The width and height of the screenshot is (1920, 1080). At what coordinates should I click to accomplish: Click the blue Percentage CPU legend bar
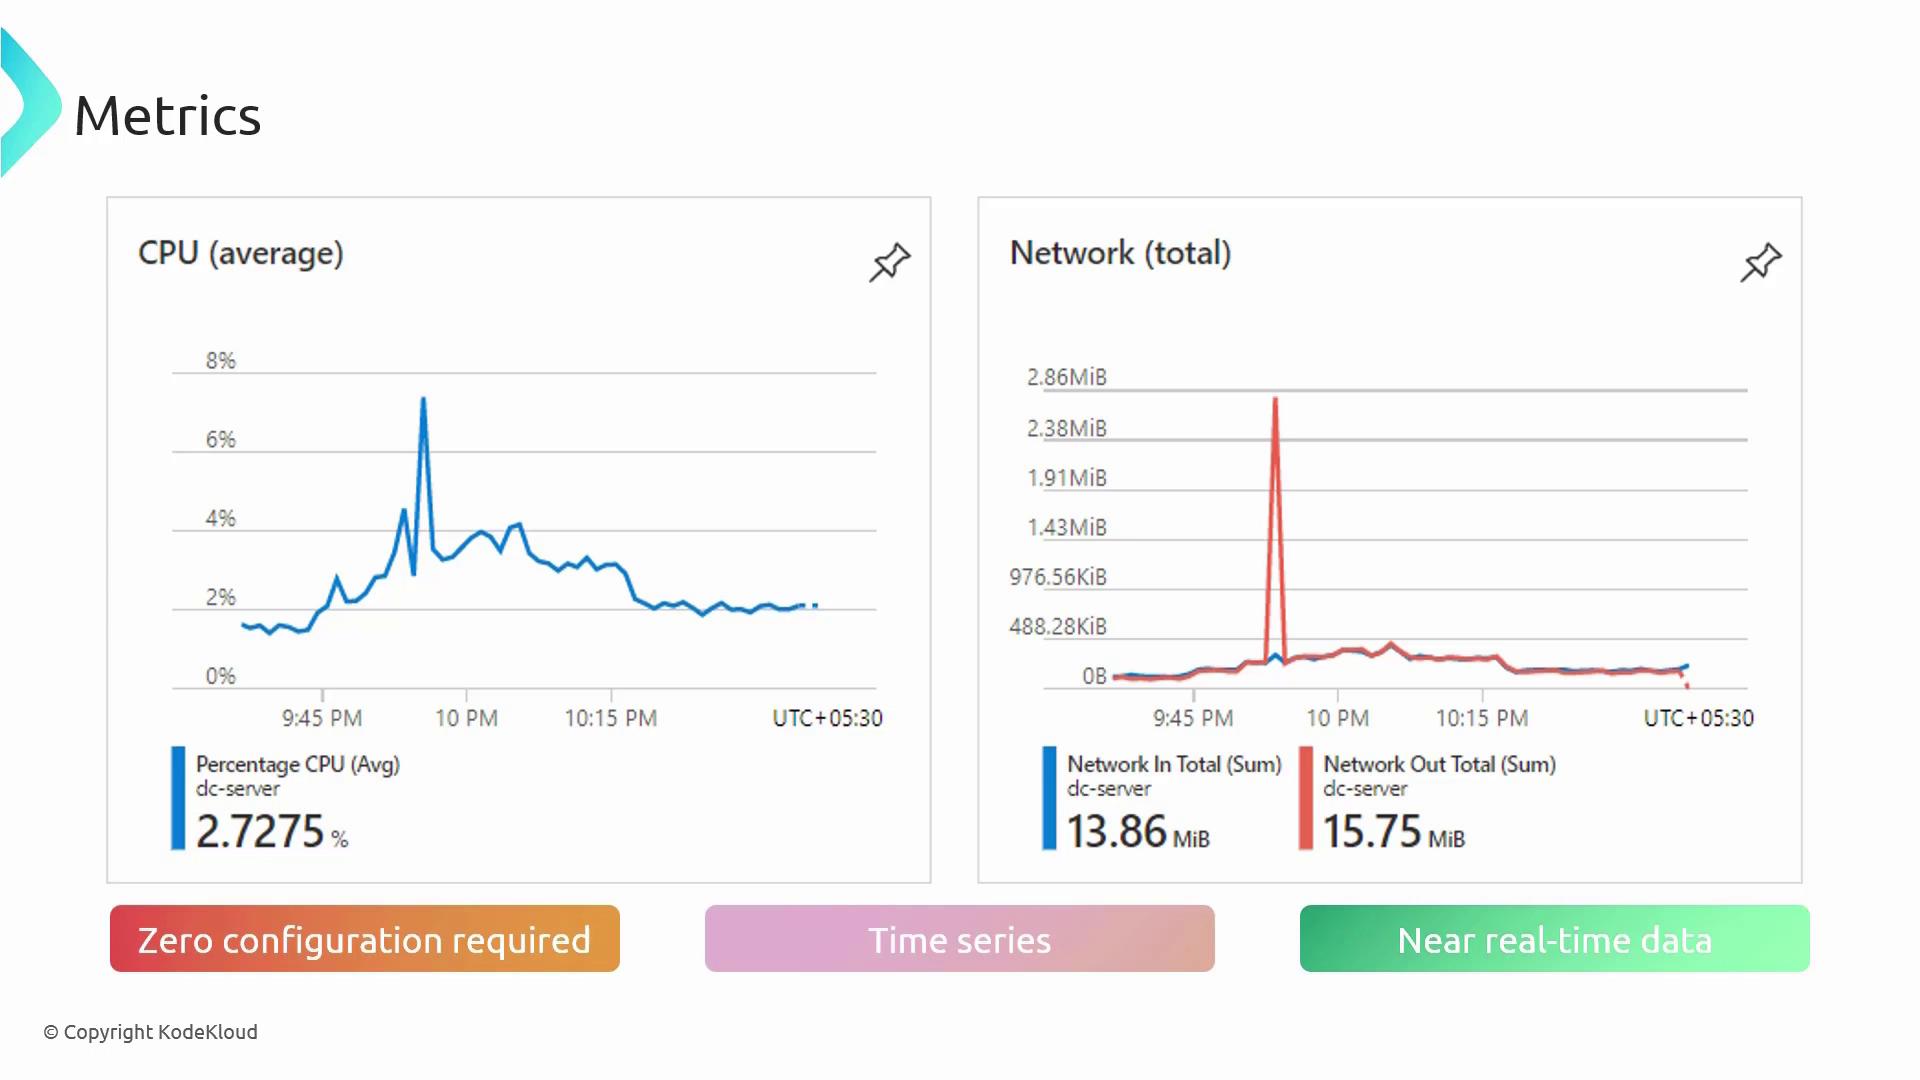click(178, 798)
